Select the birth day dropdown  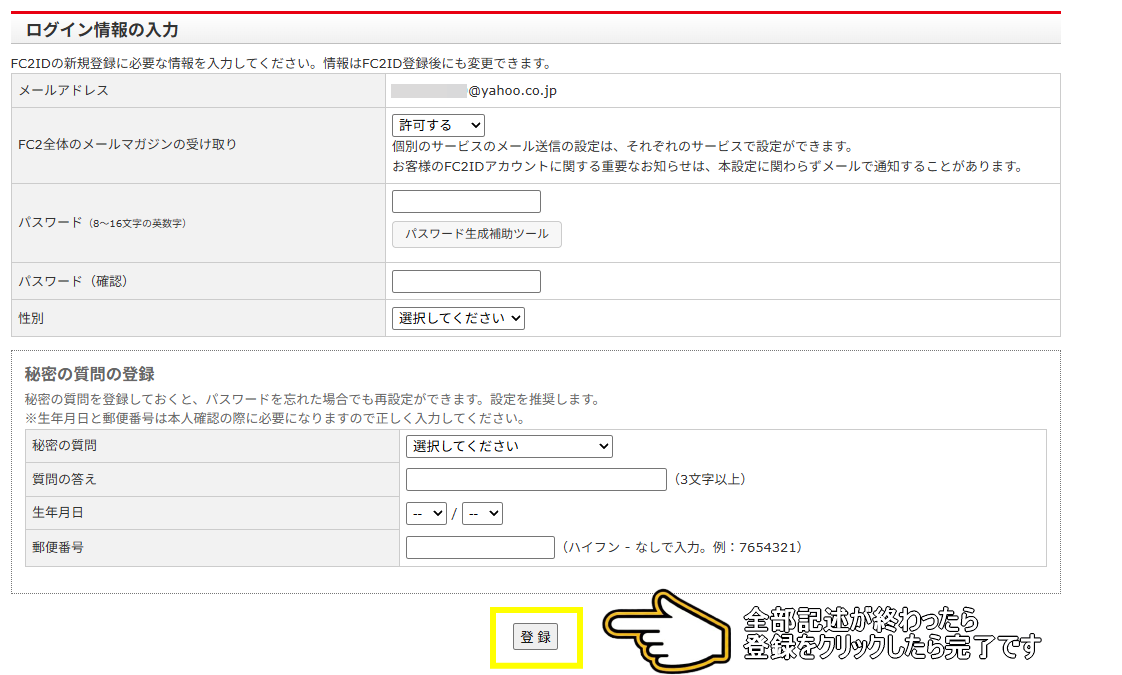[x=482, y=513]
